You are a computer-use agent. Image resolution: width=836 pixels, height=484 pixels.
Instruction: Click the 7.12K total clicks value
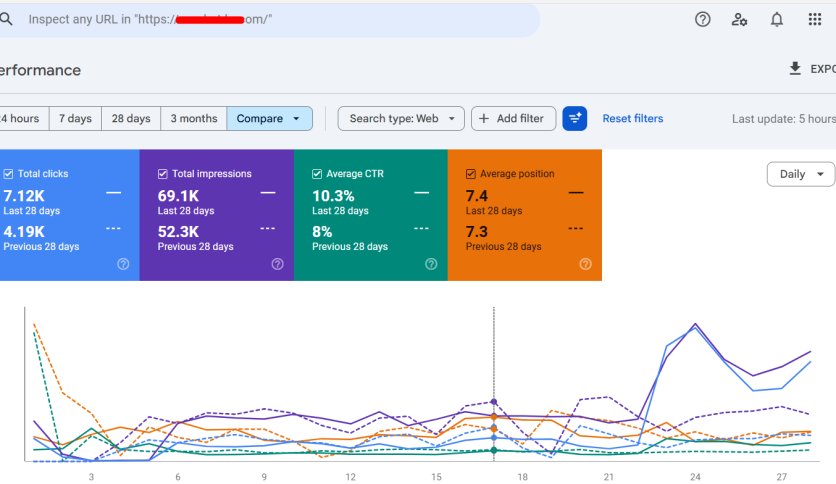(24, 196)
